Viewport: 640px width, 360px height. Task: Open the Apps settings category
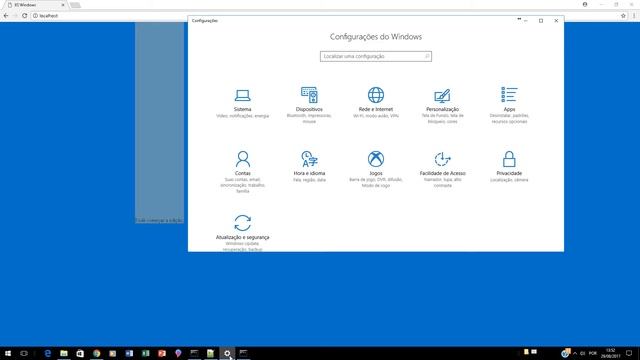(509, 105)
